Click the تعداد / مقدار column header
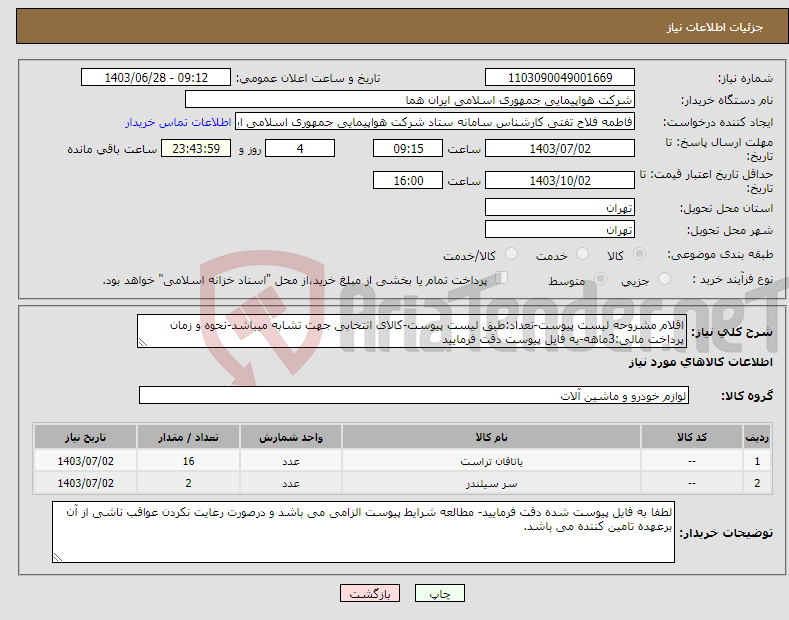Viewport: 789px width, 620px height. point(188,437)
